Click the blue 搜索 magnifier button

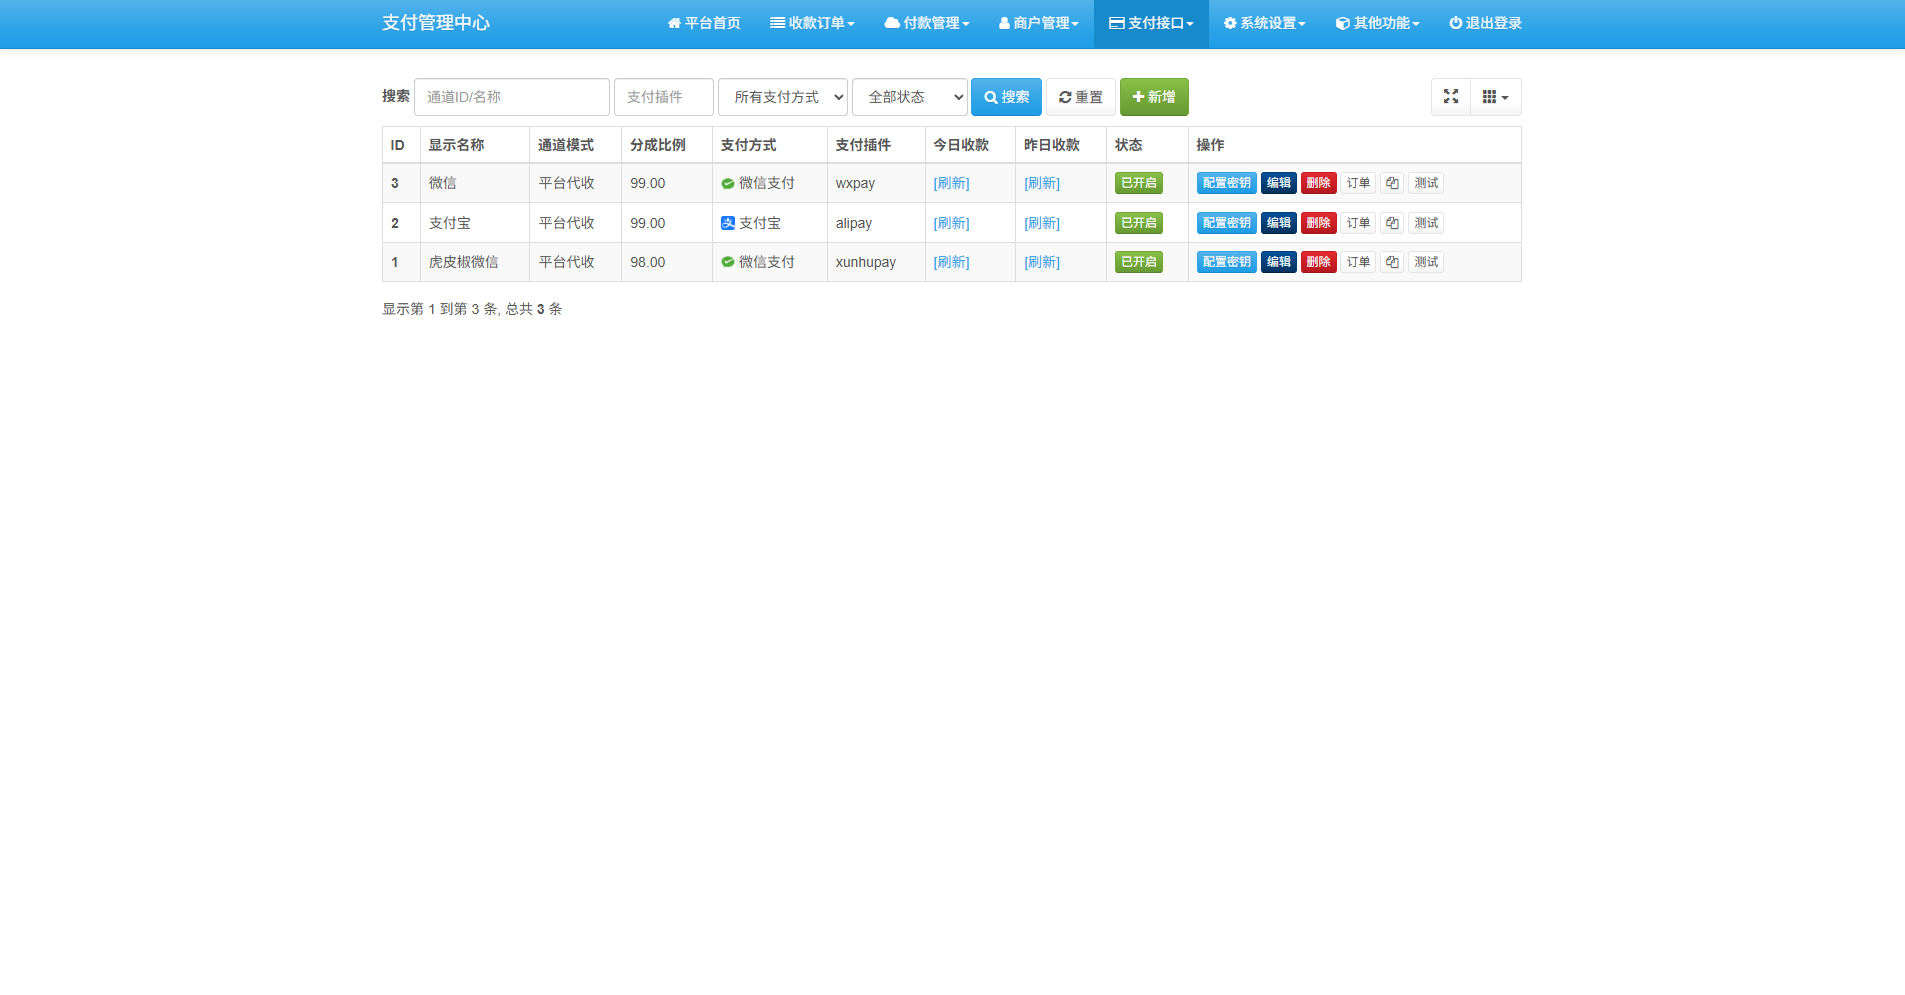[1006, 97]
